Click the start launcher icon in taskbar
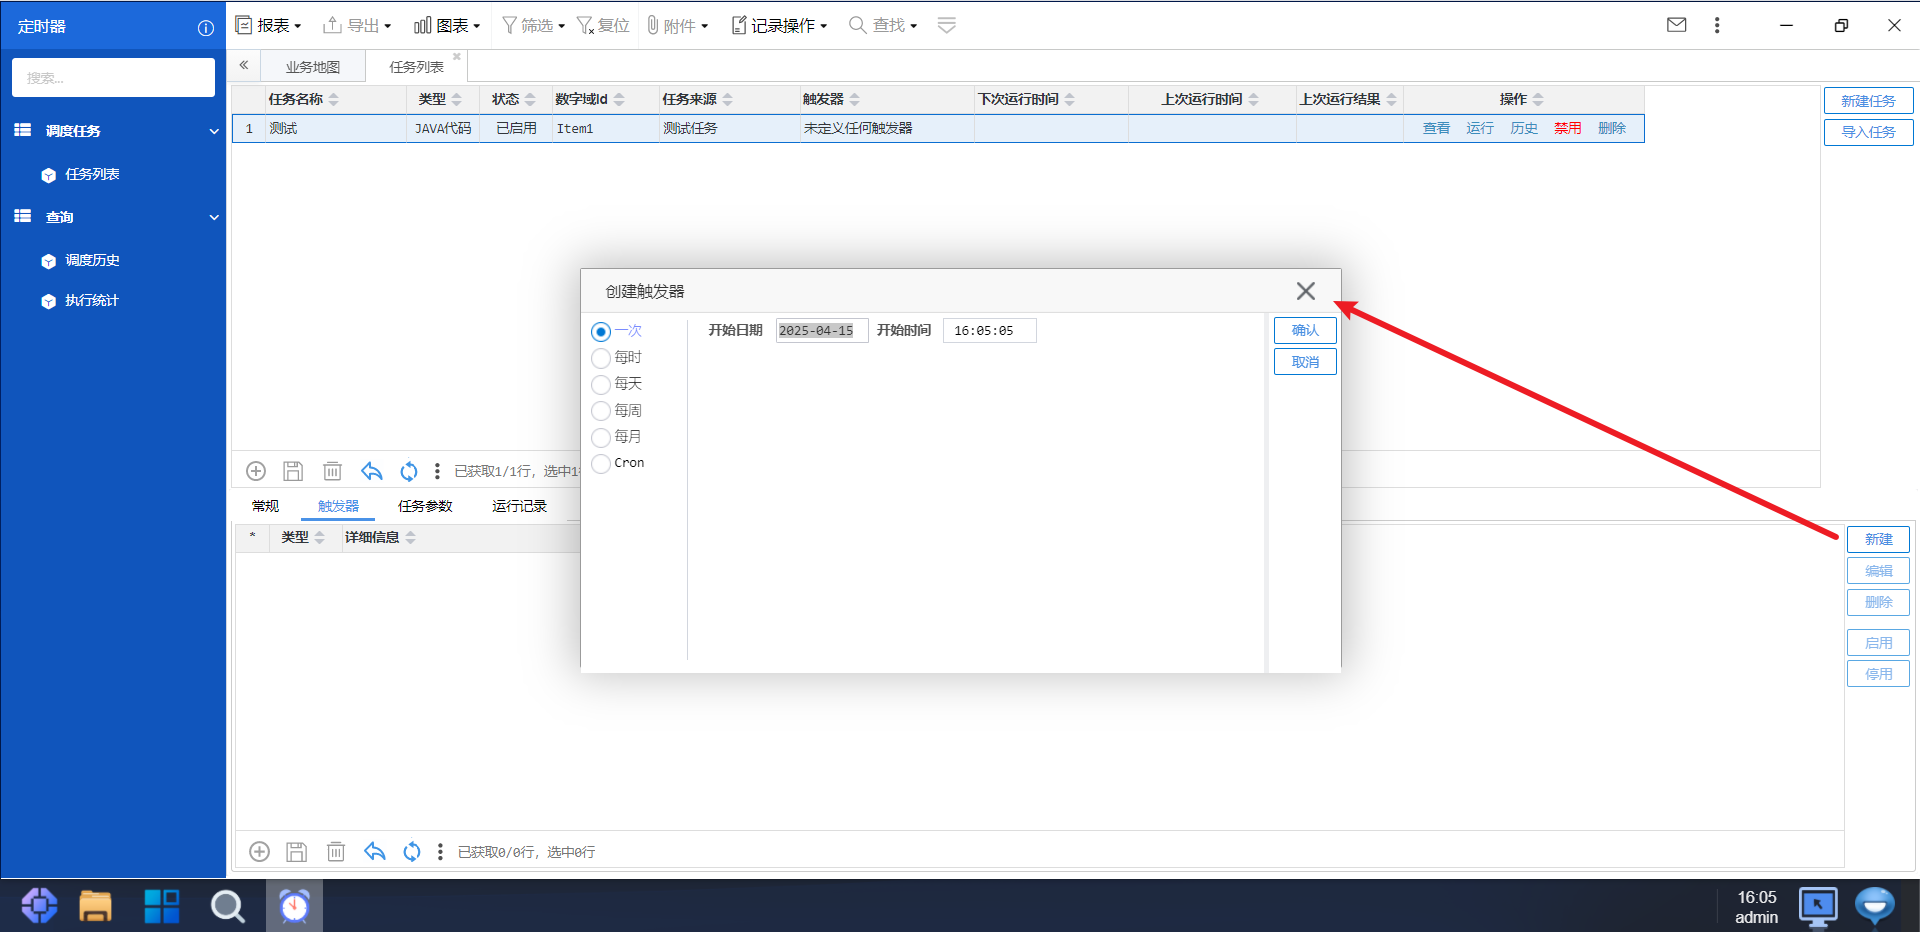 pyautogui.click(x=39, y=906)
